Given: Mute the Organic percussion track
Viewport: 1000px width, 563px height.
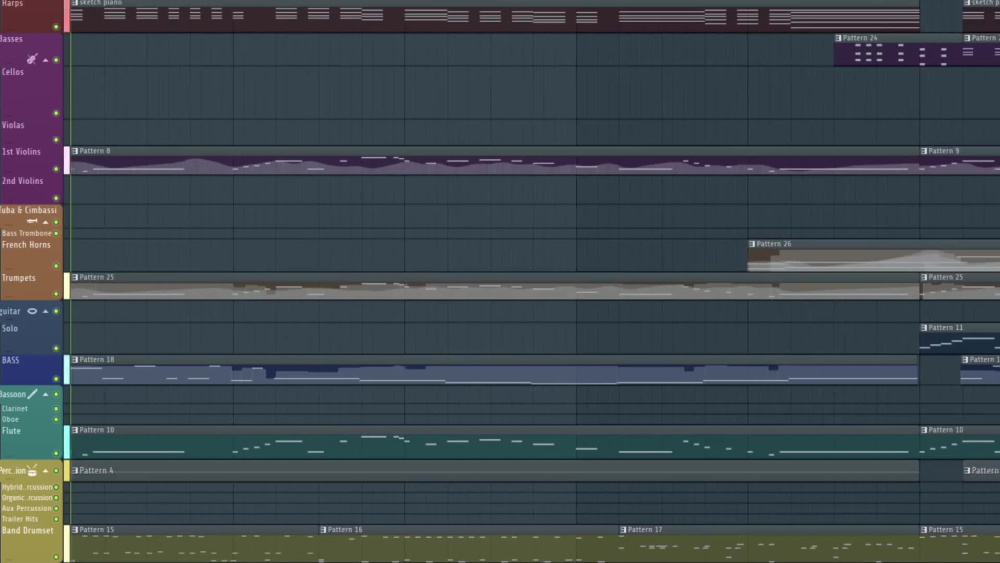Looking at the screenshot, I should pyautogui.click(x=56, y=498).
